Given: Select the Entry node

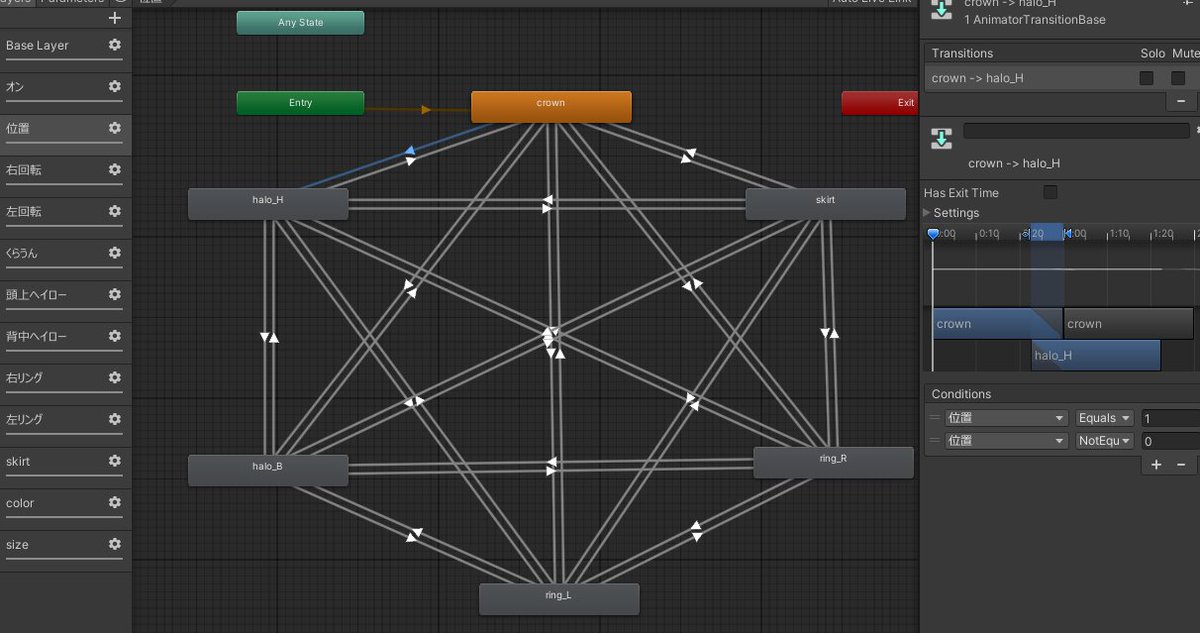Looking at the screenshot, I should coord(300,103).
